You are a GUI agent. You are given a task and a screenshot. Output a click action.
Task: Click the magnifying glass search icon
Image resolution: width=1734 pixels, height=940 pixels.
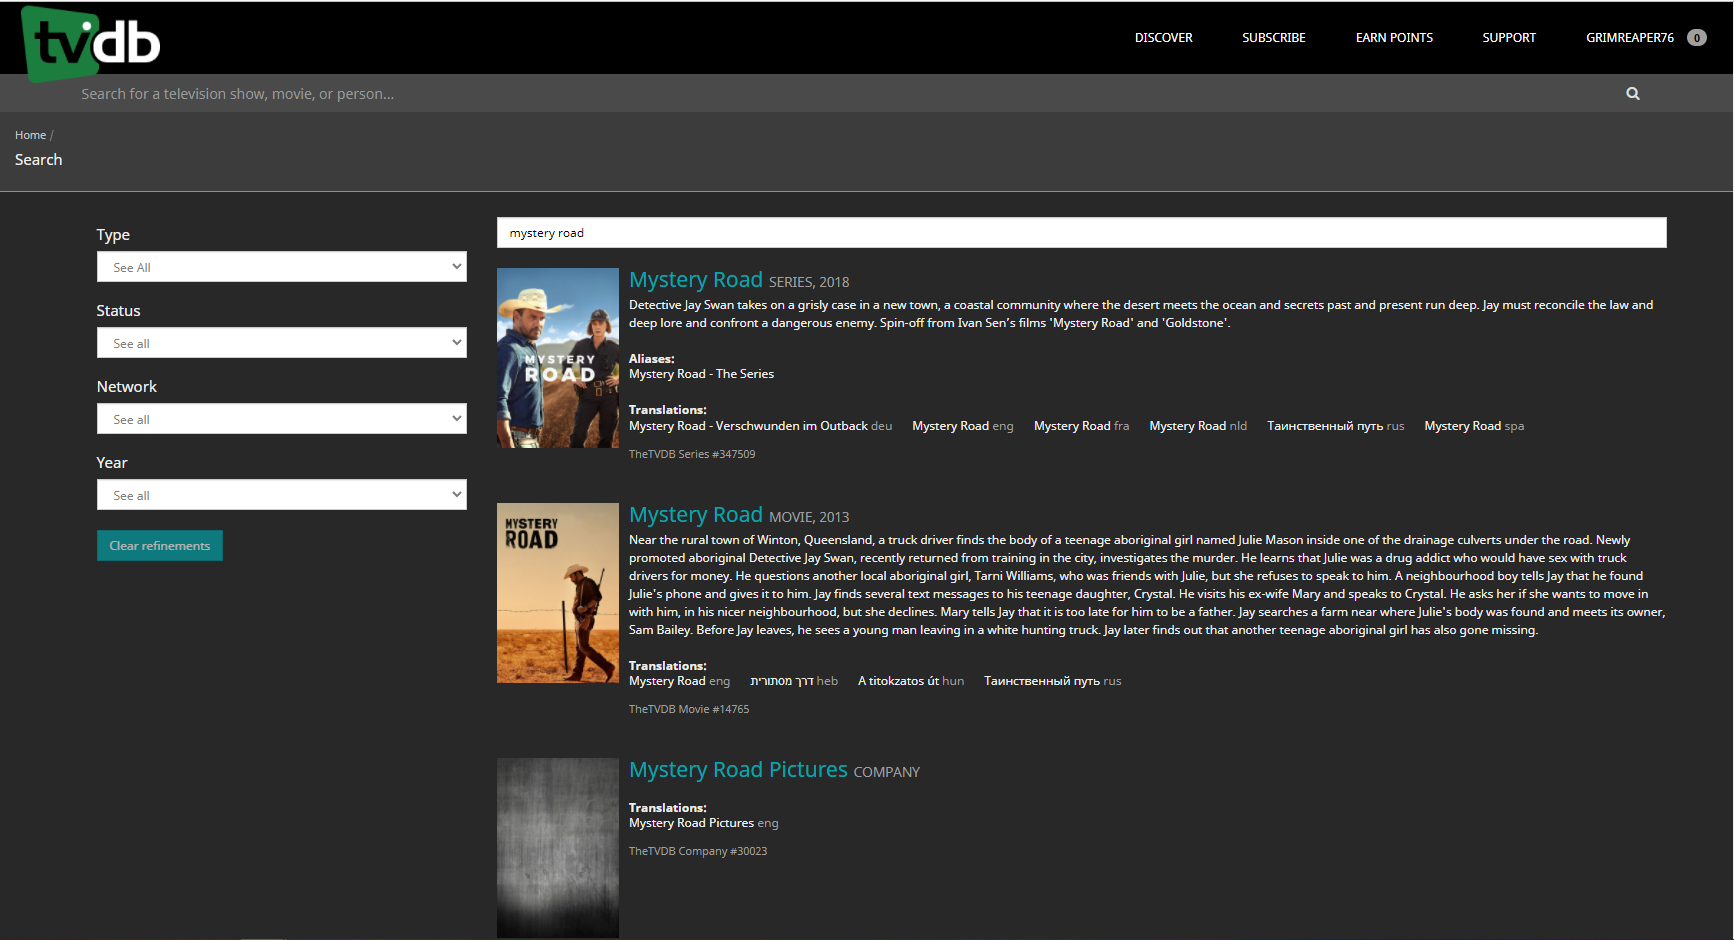[1632, 94]
